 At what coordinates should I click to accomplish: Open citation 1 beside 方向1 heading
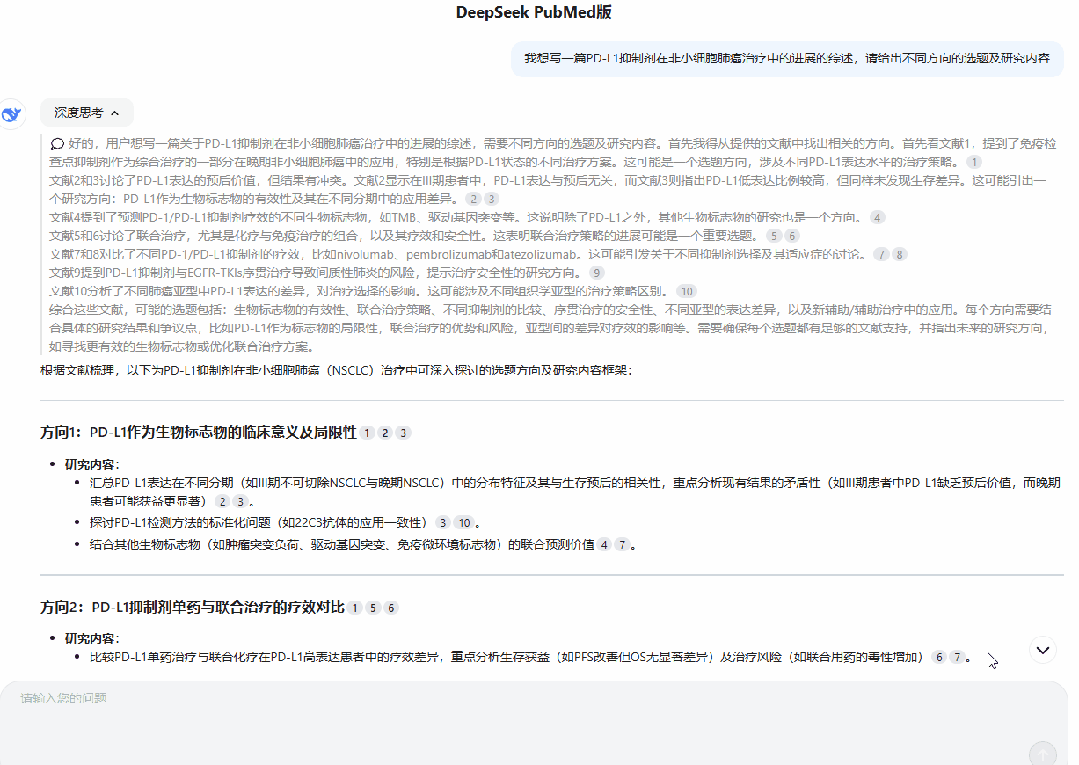coord(367,433)
